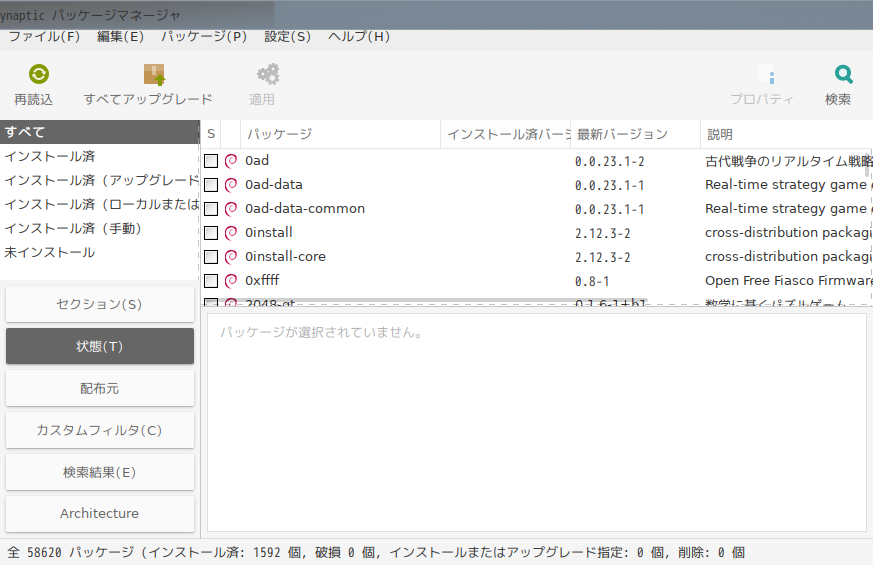The height and width of the screenshot is (565, 873).
Task: Open the パッケージ(P) menu
Action: 204,37
